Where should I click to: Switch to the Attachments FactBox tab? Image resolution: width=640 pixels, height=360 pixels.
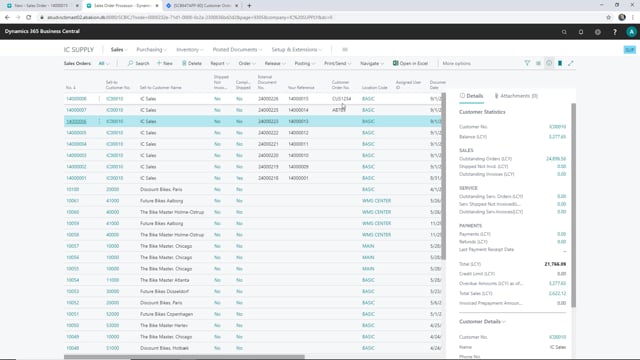516,96
